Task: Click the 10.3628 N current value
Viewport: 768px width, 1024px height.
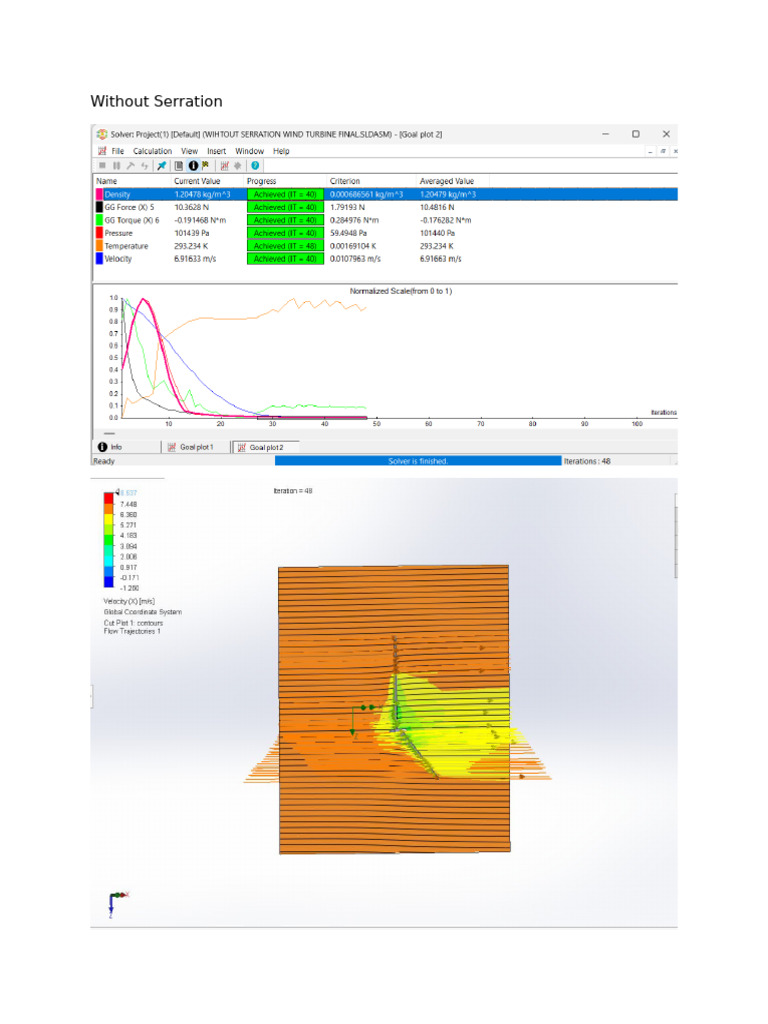Action: (x=192, y=207)
